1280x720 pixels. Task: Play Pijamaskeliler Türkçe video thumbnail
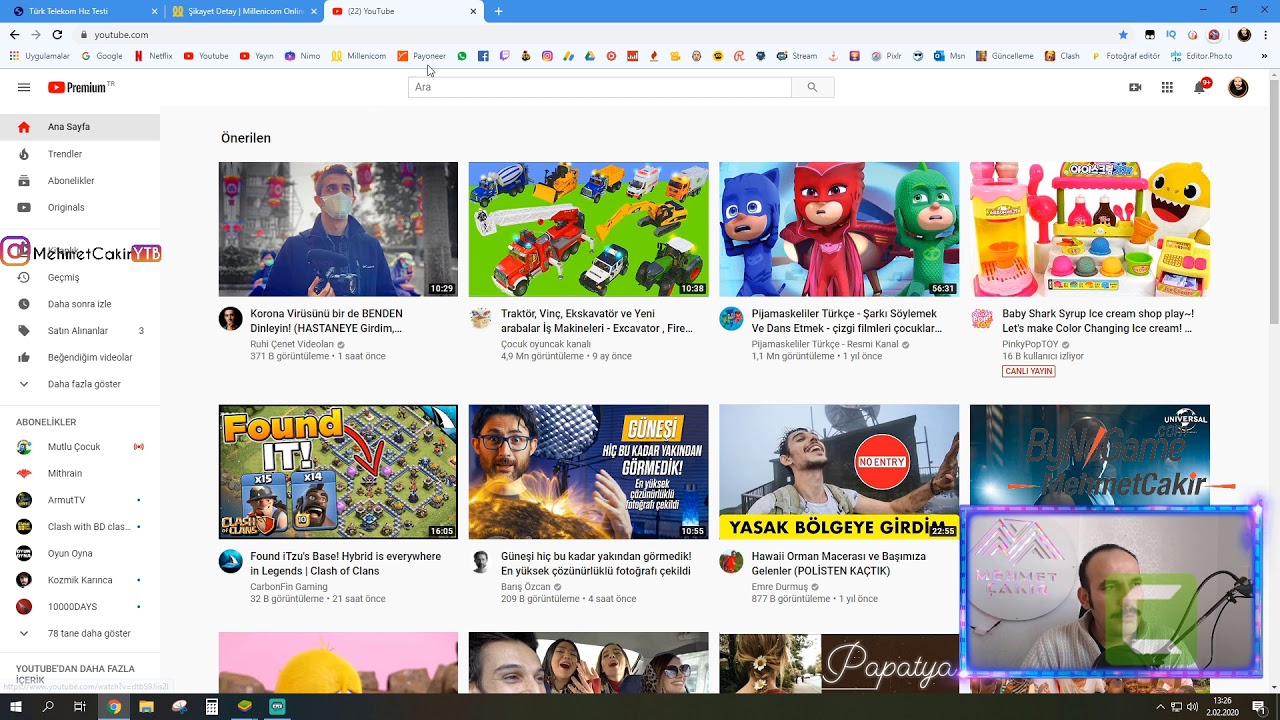pyautogui.click(x=839, y=229)
